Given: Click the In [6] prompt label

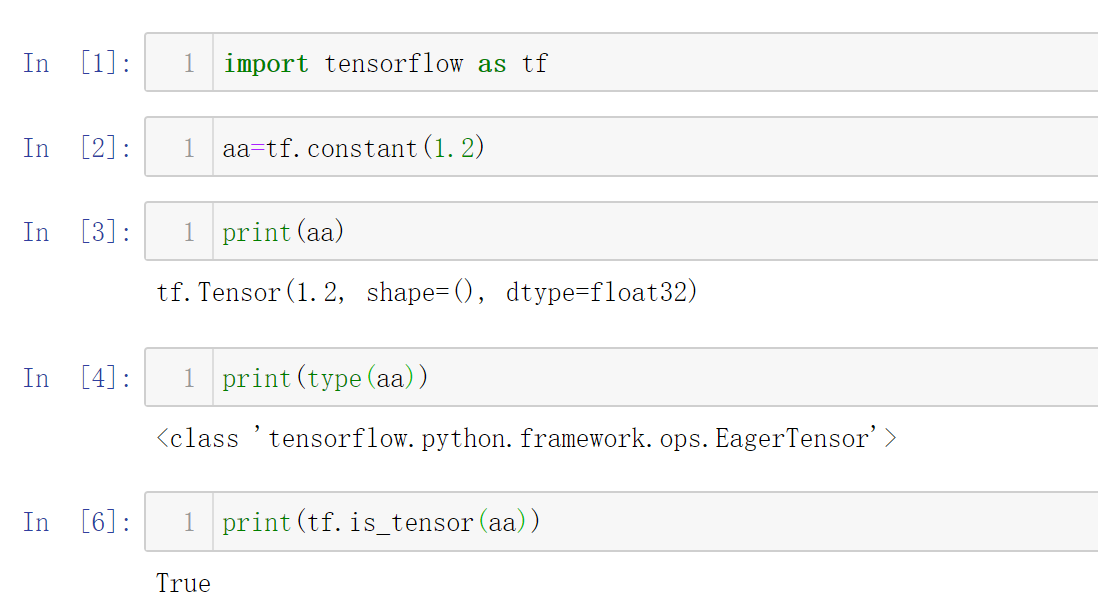Looking at the screenshot, I should pyautogui.click(x=77, y=522).
